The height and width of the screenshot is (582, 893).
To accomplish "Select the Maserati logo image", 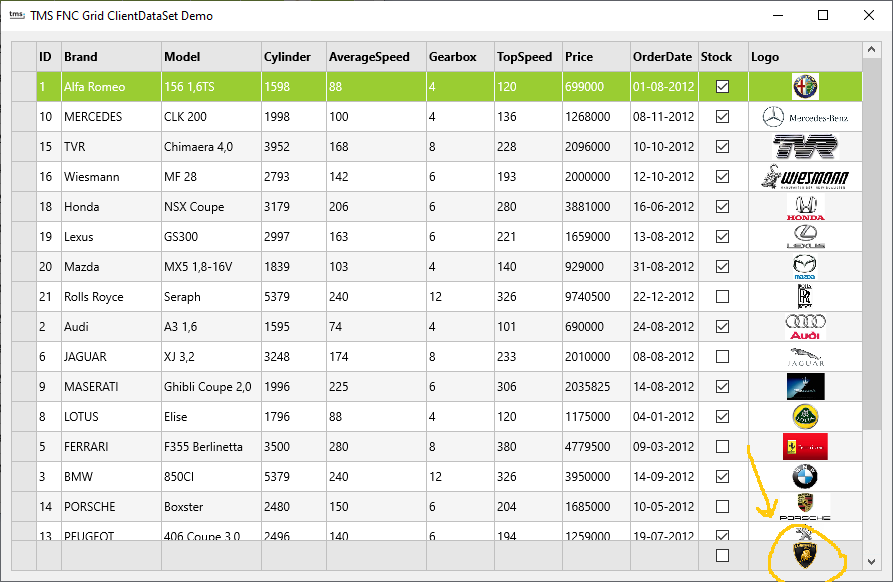I will (805, 387).
